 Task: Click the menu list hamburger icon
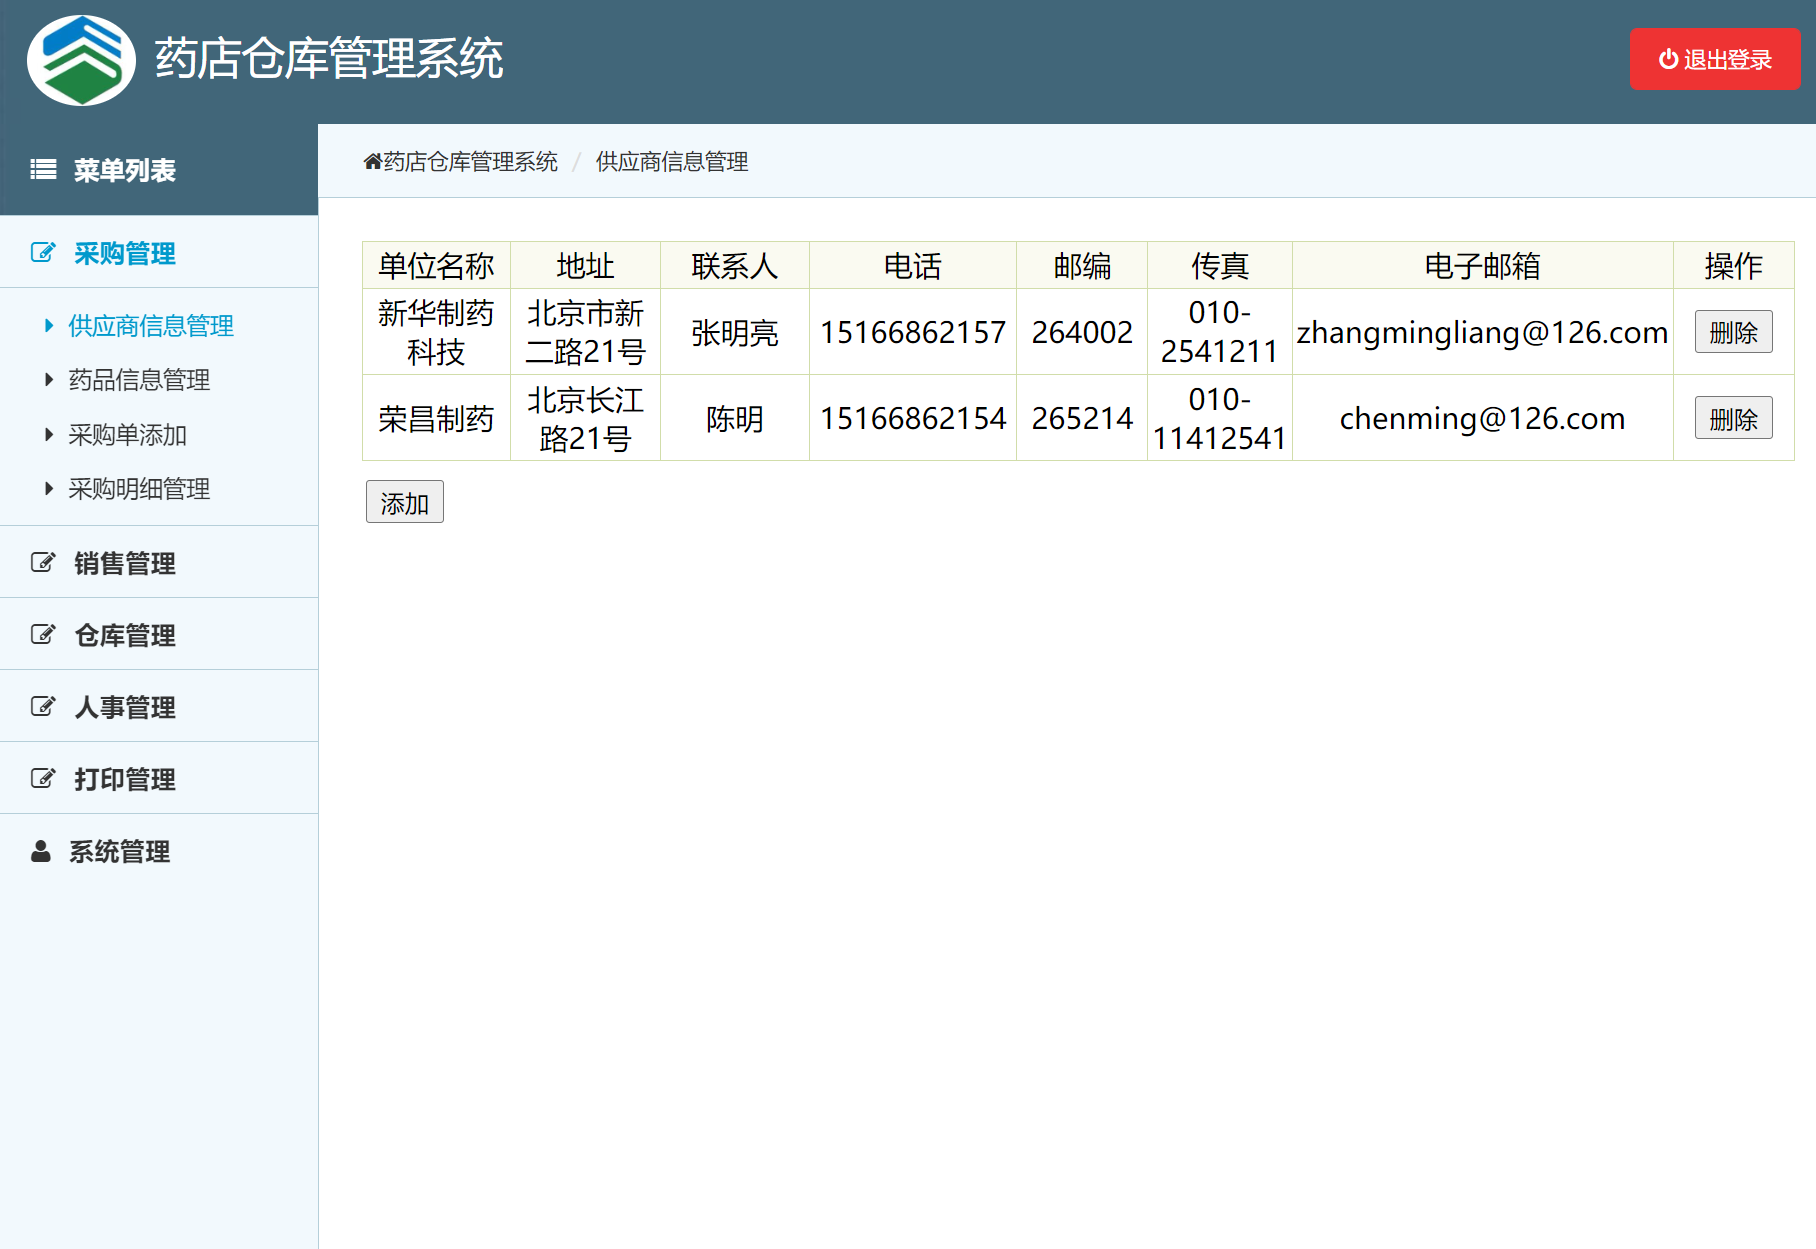[x=43, y=170]
